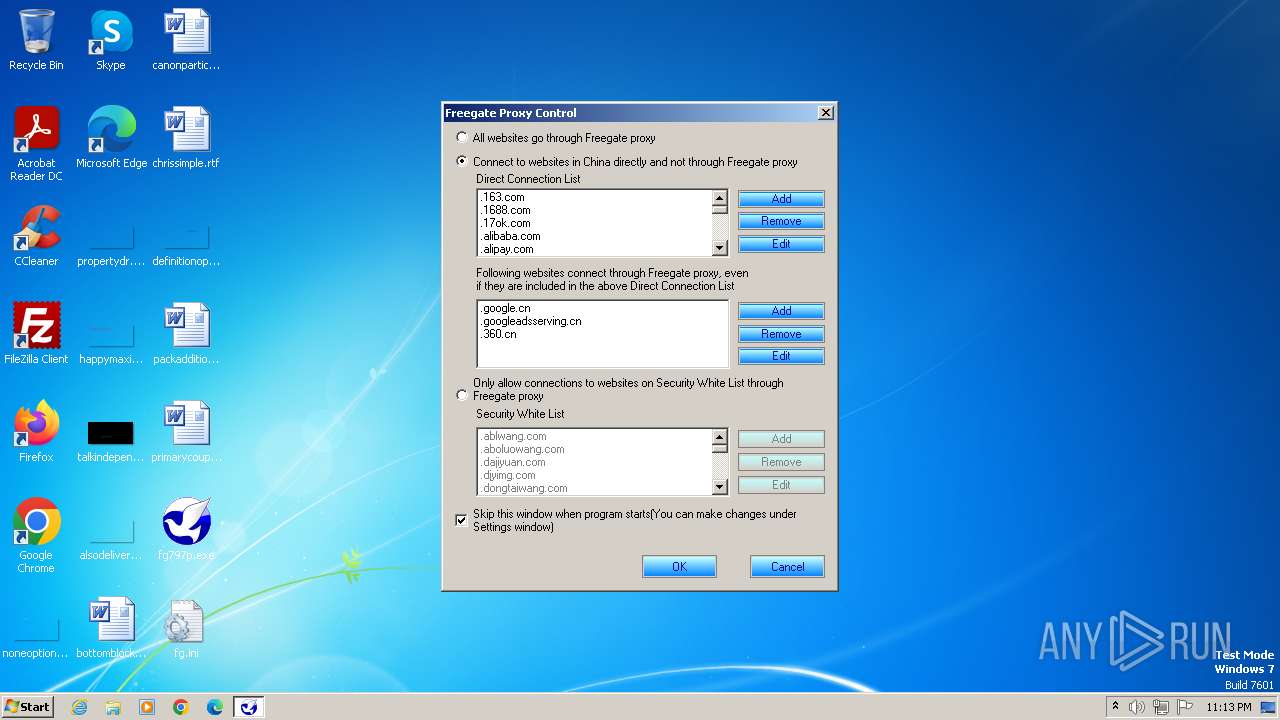
Task: Switch to Freegate in the taskbar
Action: tap(249, 707)
